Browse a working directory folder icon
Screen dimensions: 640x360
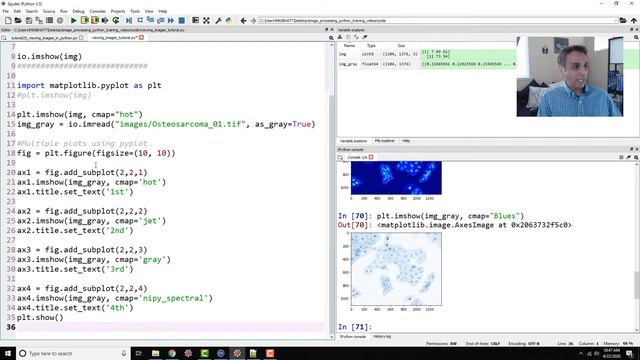(x=623, y=20)
